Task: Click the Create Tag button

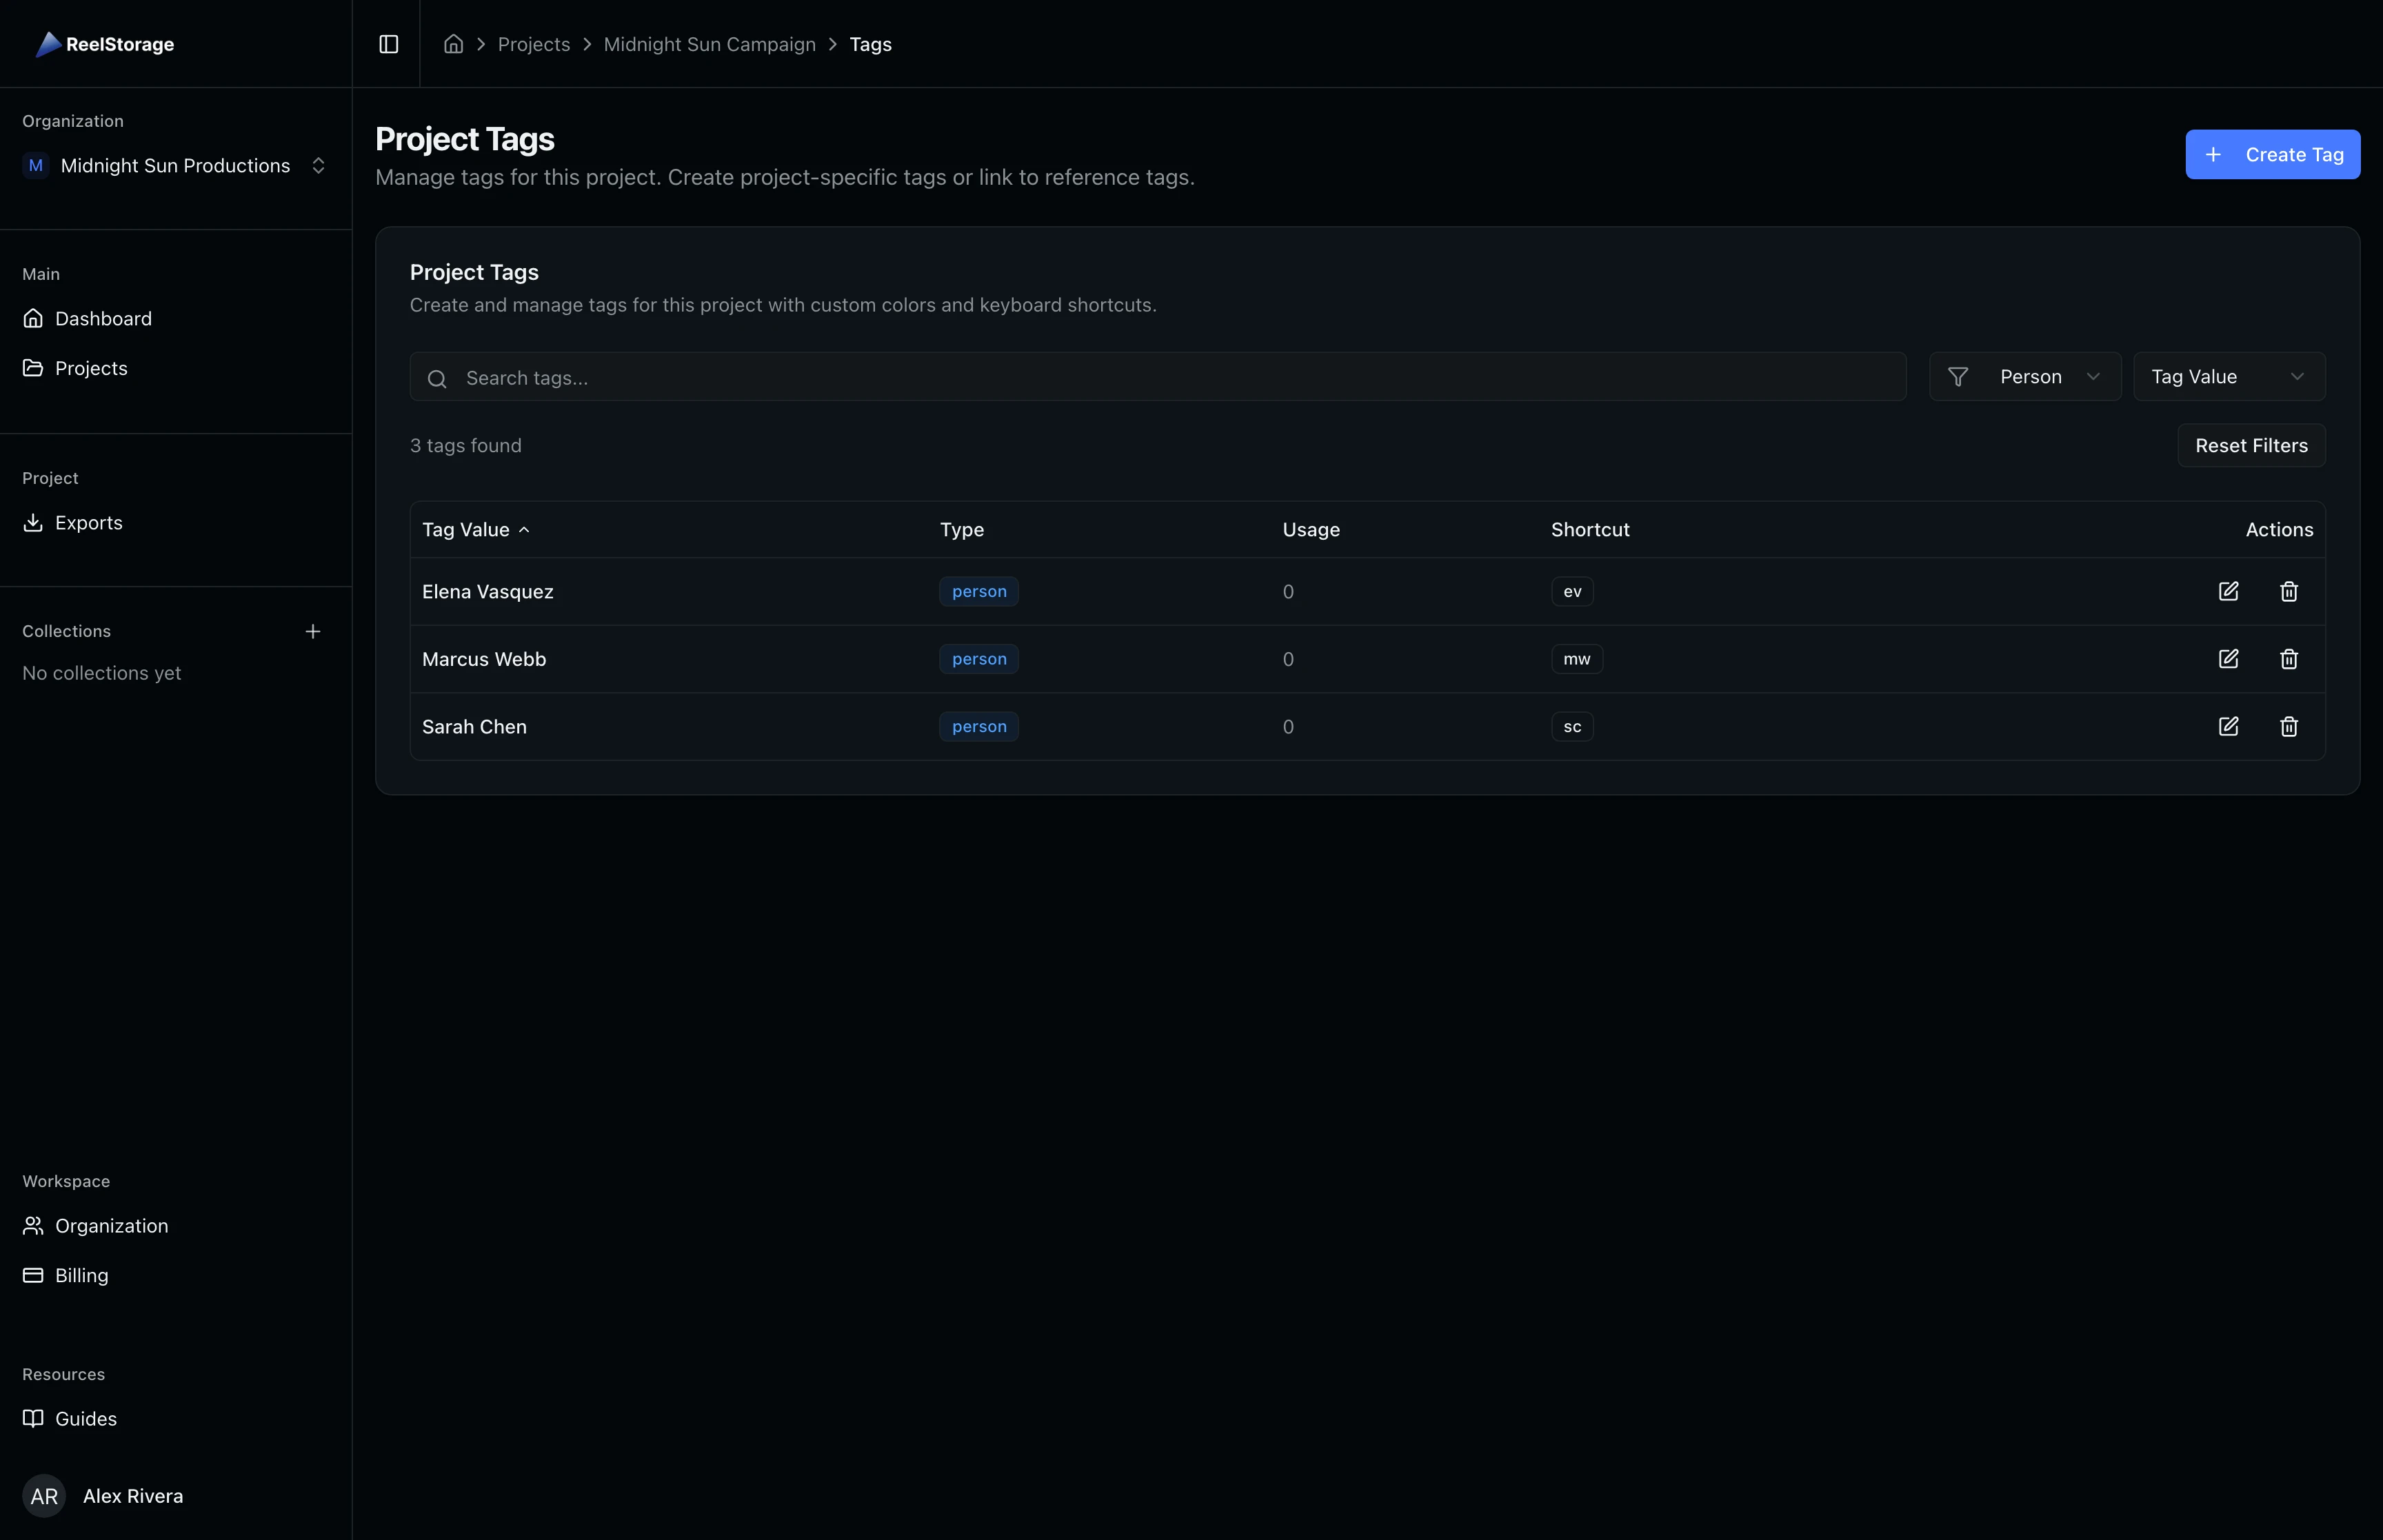Action: tap(2271, 155)
